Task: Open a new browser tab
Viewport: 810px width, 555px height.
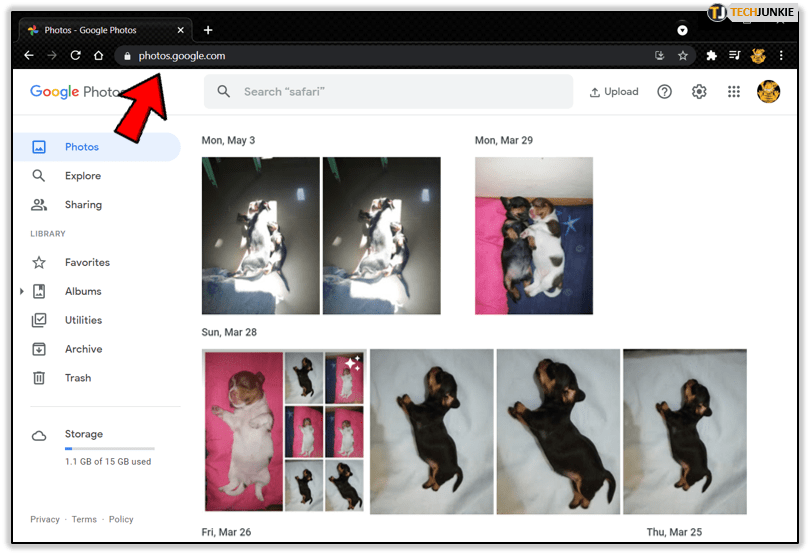Action: [208, 30]
